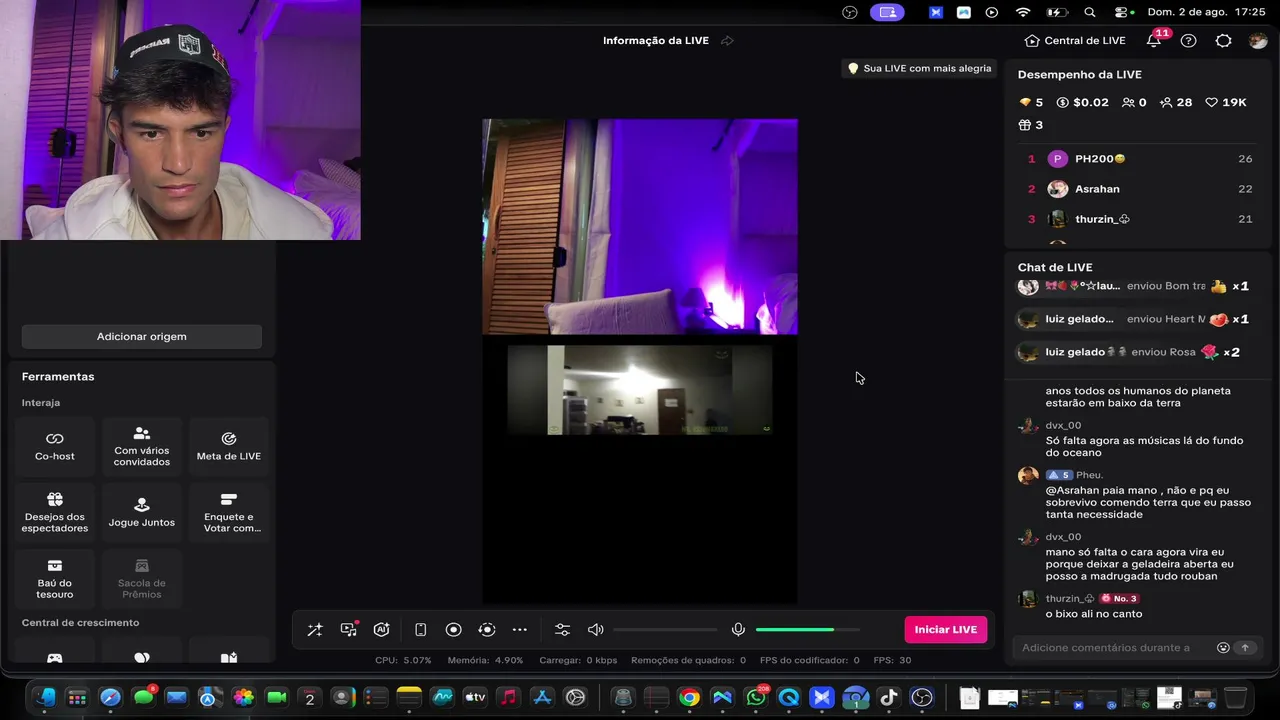Image resolution: width=1280 pixels, height=720 pixels.
Task: Open the Sacola de Prêmios tool
Action: (x=142, y=578)
